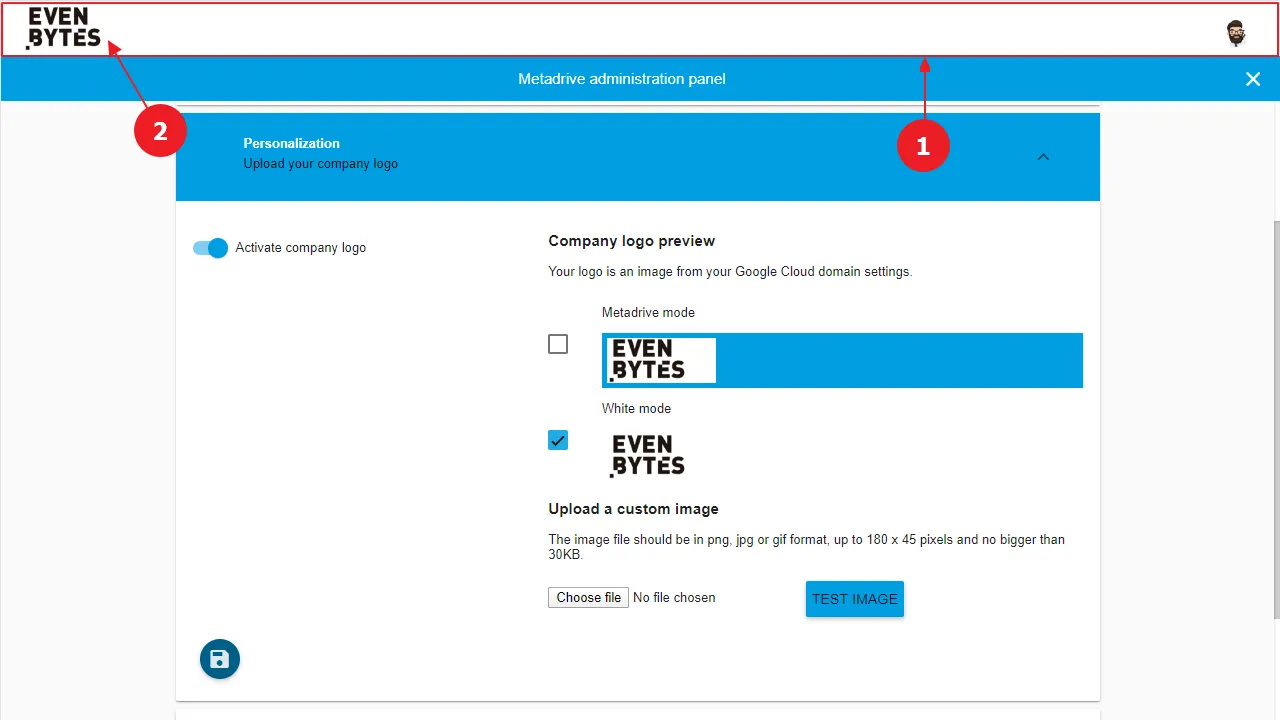Click the TEST IMAGE button
1280x720 pixels.
[x=855, y=599]
